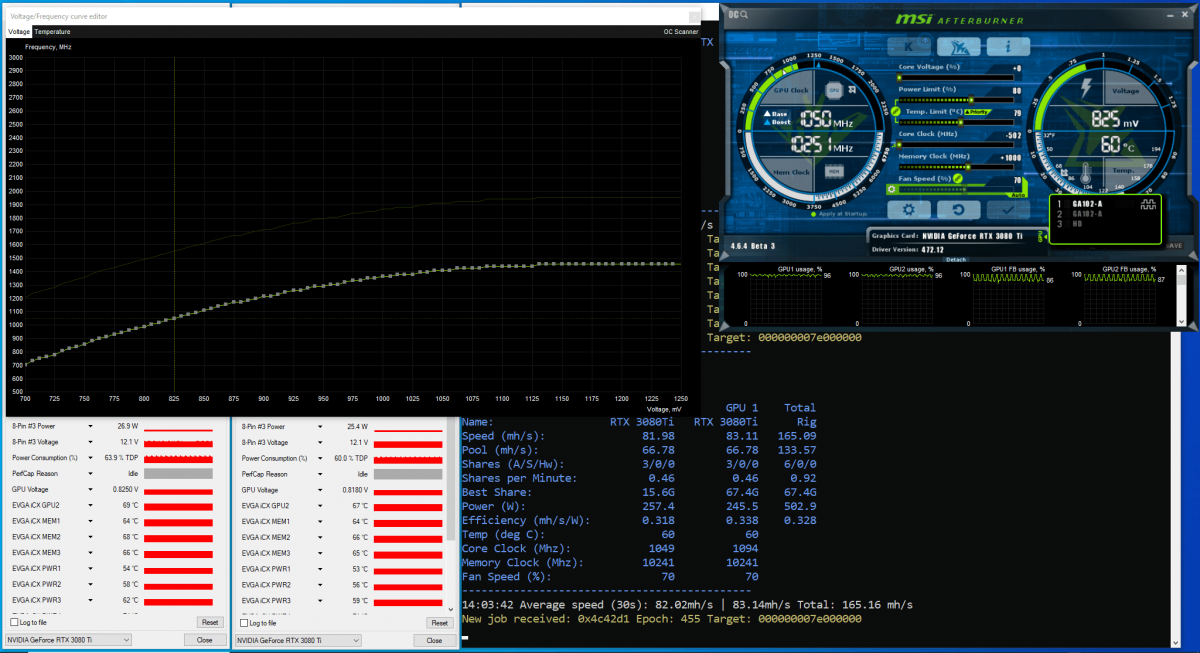The width and height of the screenshot is (1200, 653).
Task: Reset Afterburner settings using circular arrow icon
Action: pyautogui.click(x=960, y=210)
